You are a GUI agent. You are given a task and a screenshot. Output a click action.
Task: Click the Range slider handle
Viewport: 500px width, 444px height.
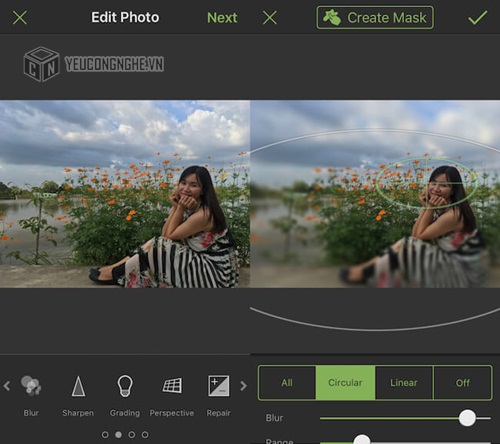point(362,441)
